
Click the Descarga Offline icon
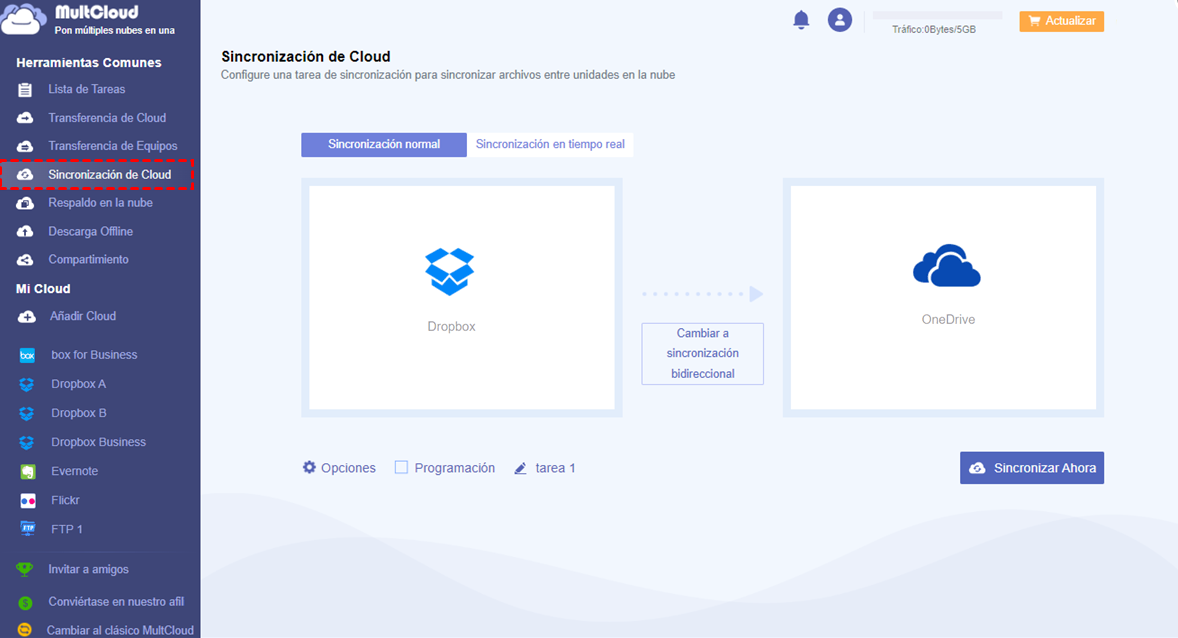pos(25,231)
